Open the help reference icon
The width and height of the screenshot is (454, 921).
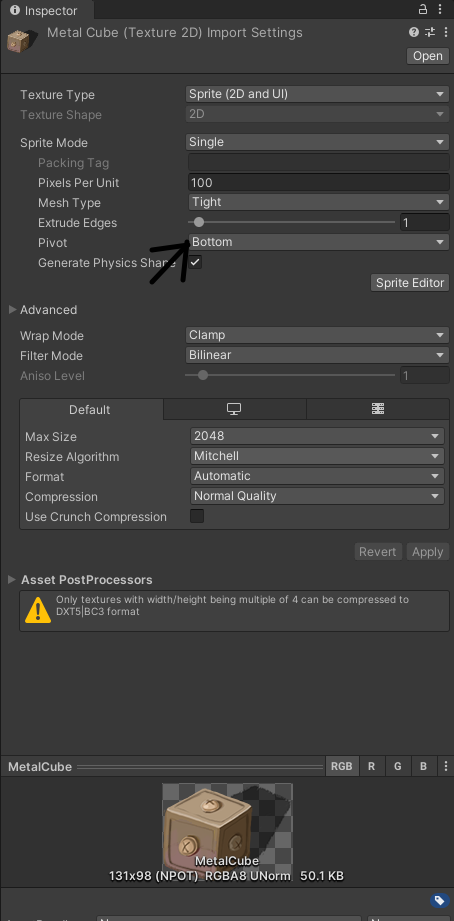(x=413, y=32)
